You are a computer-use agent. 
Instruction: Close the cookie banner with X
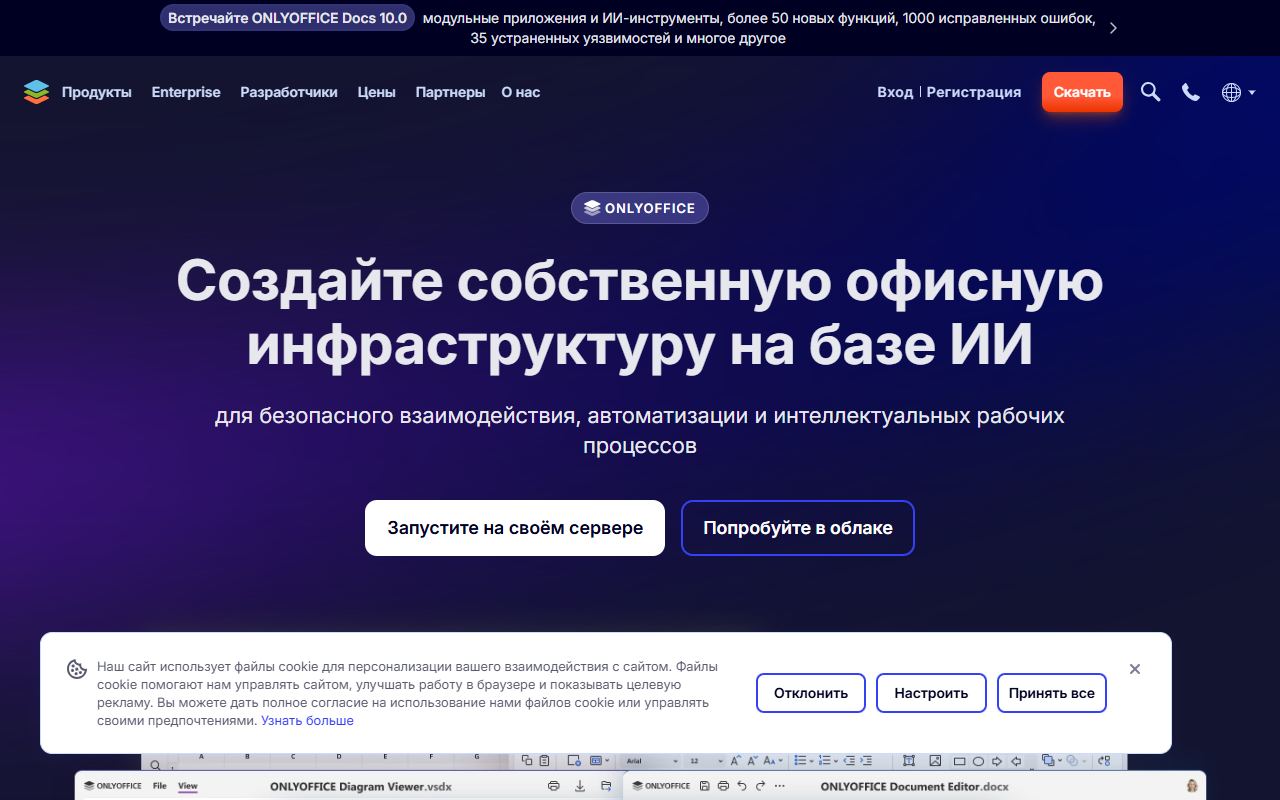pos(1135,669)
